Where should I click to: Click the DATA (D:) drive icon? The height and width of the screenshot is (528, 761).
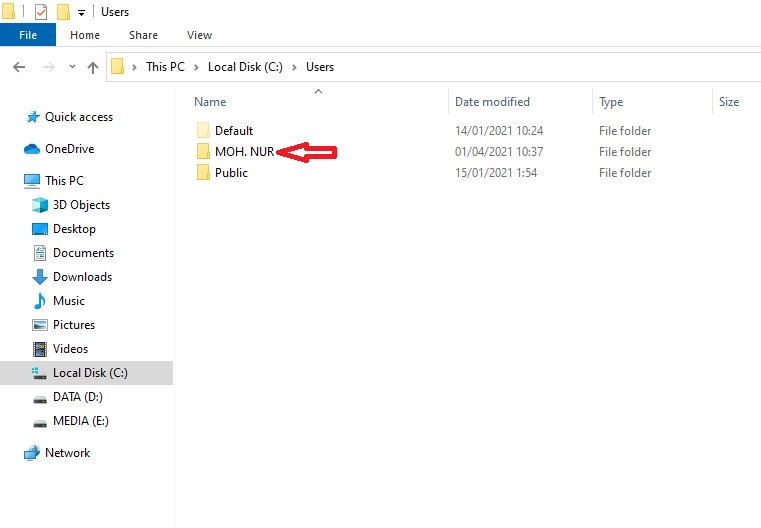(40, 399)
